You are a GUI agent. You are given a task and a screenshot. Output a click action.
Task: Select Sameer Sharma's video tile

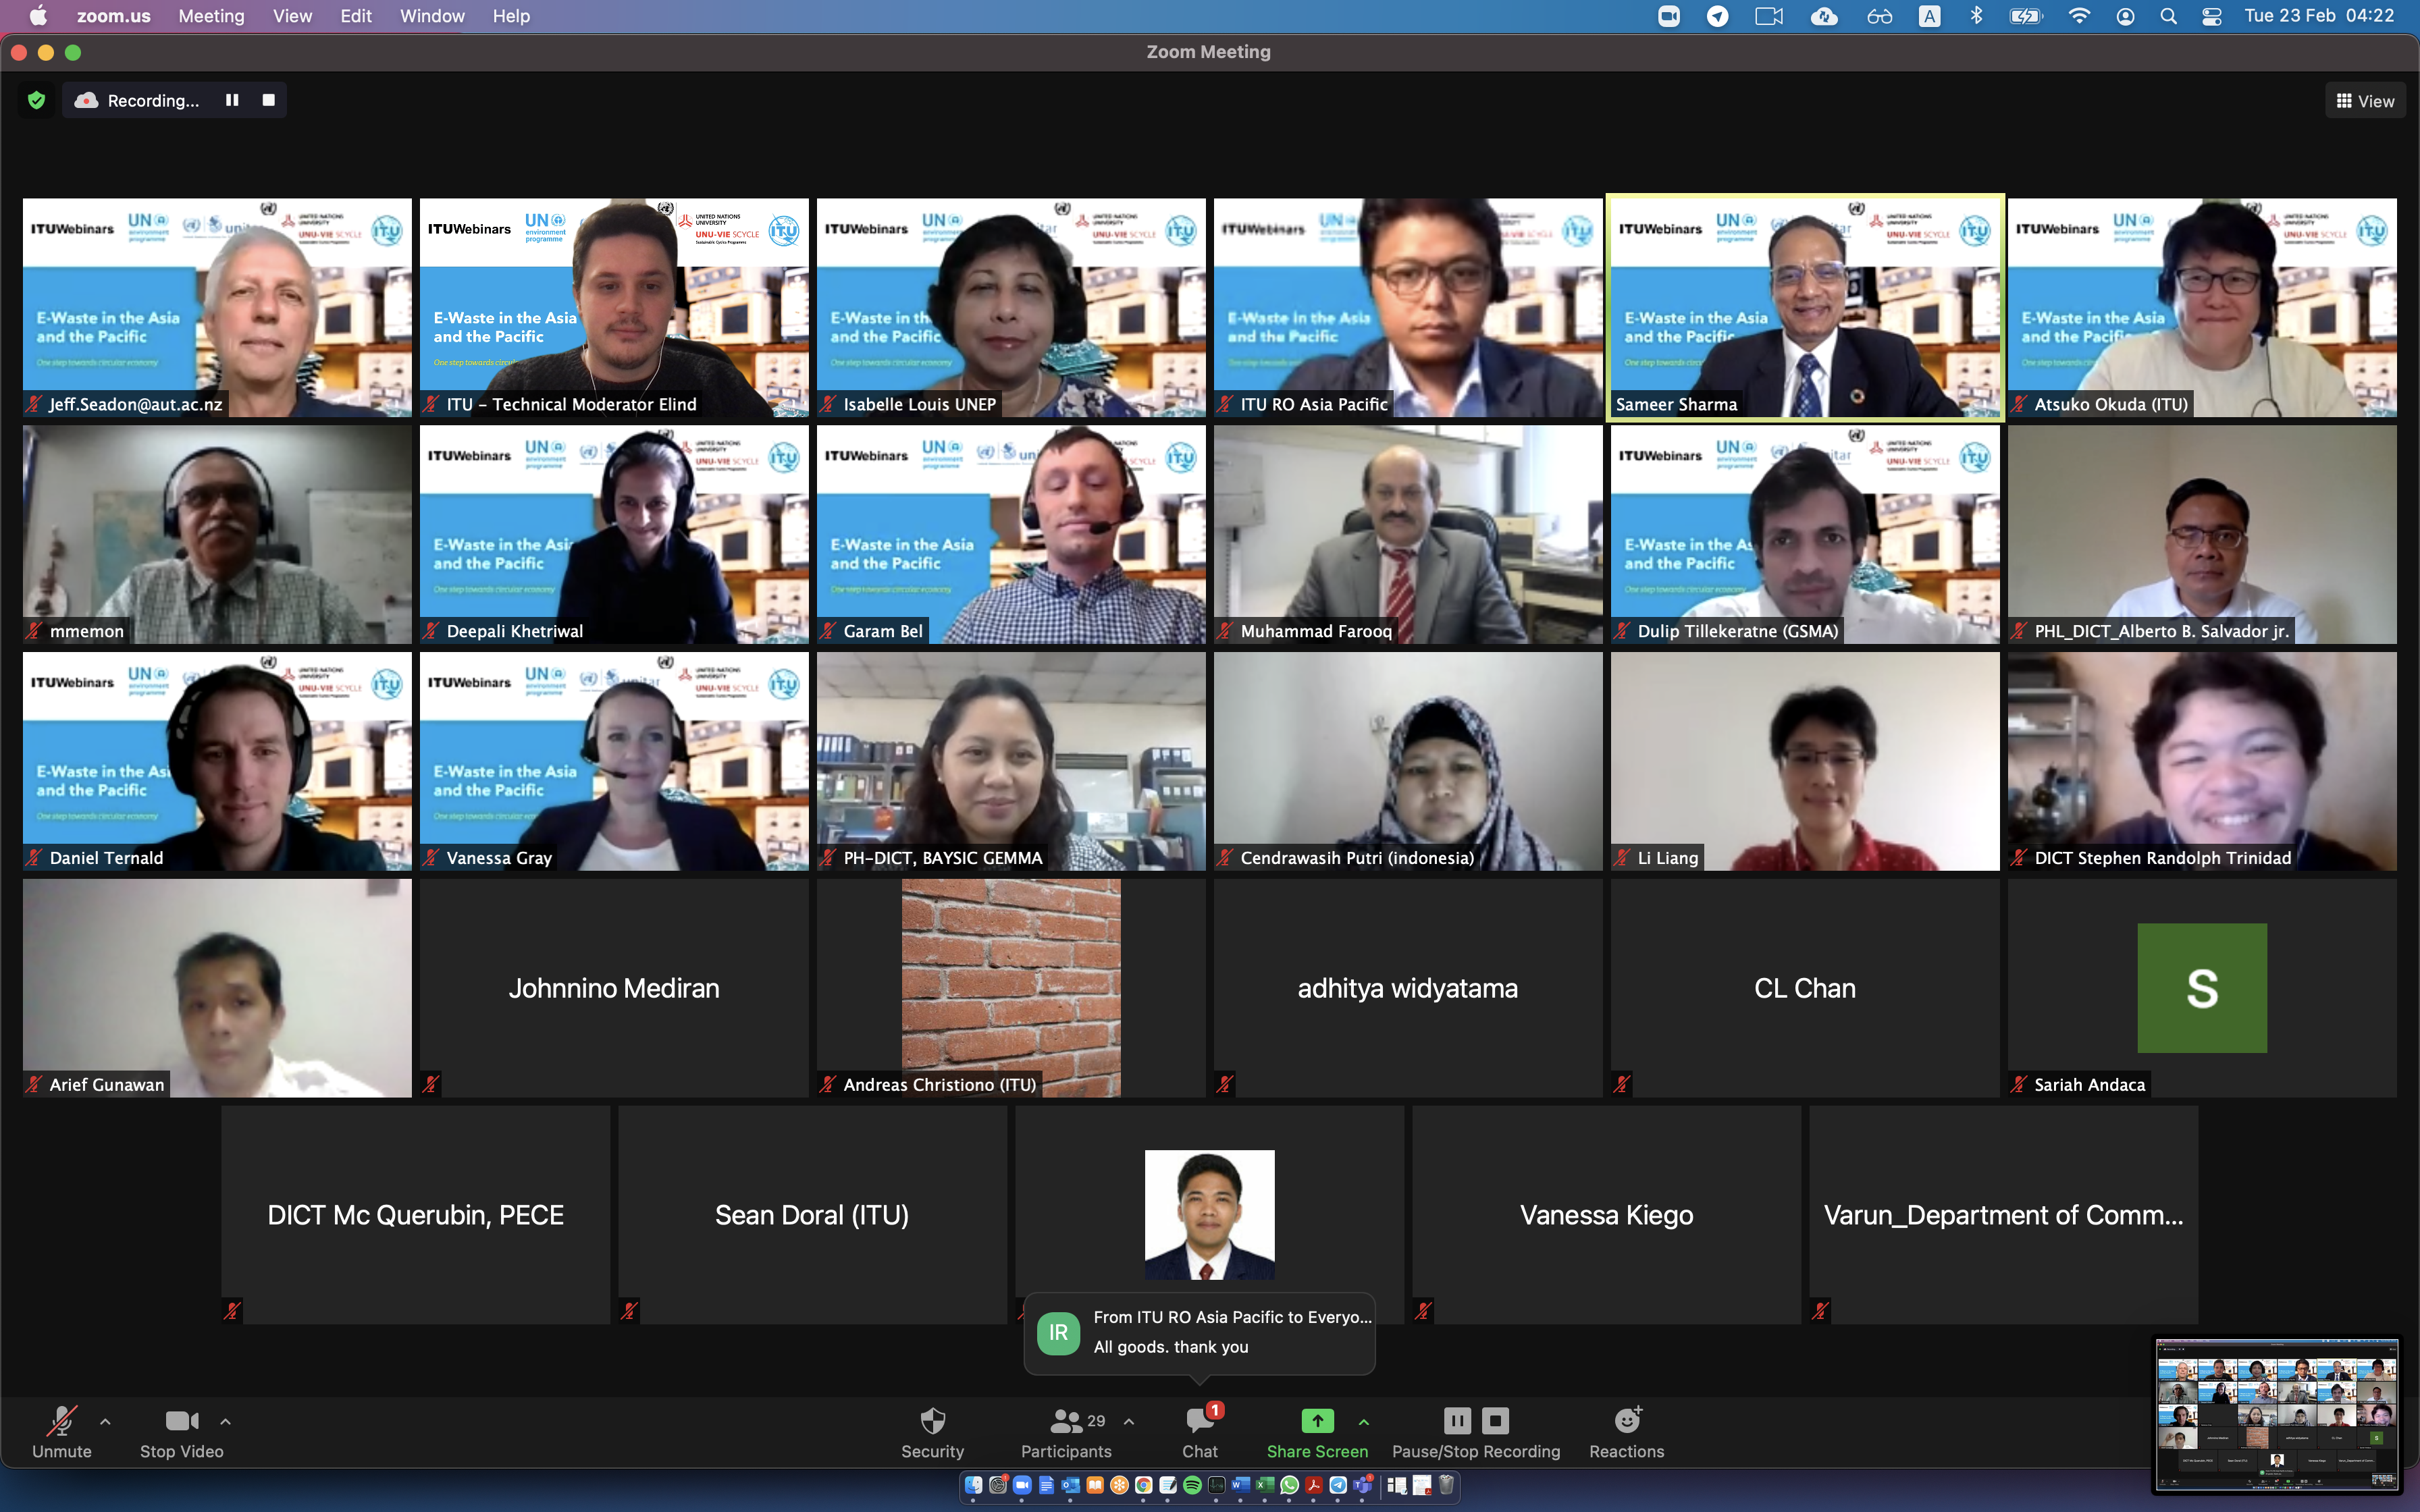[1805, 307]
